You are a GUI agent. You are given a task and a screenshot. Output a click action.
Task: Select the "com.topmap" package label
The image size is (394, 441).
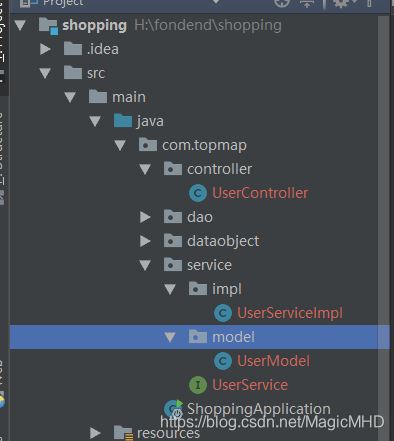204,145
